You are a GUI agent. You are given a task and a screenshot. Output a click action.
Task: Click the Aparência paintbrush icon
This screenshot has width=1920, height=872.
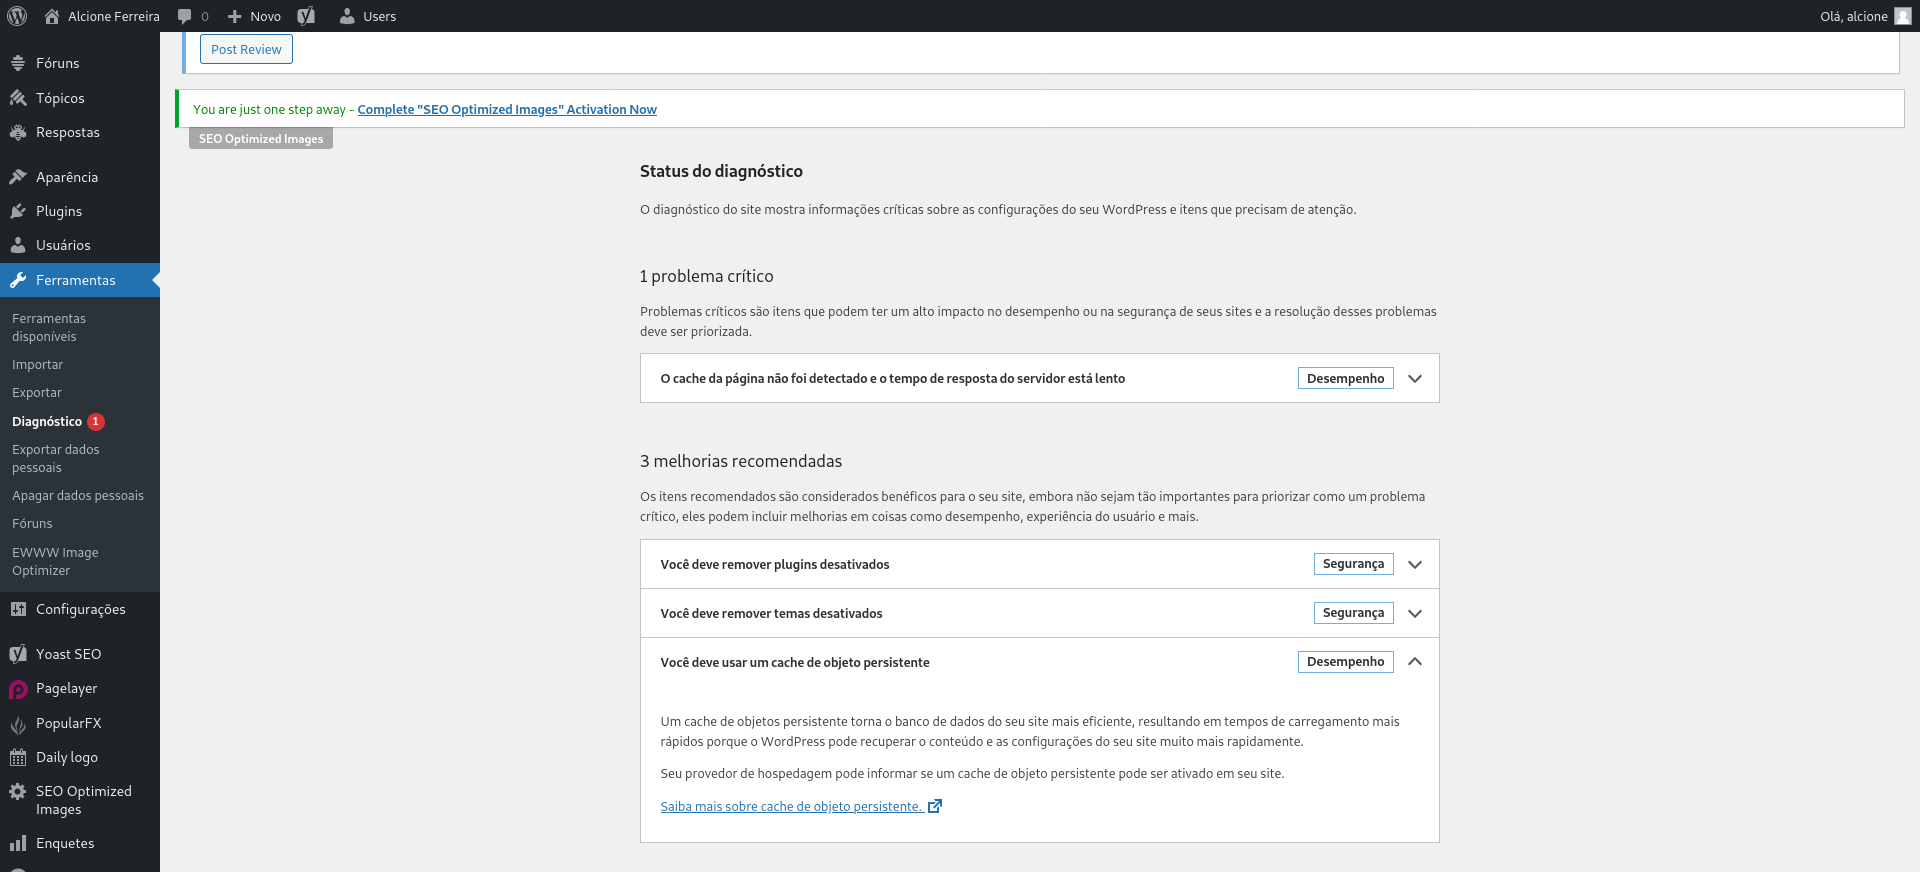click(x=18, y=177)
